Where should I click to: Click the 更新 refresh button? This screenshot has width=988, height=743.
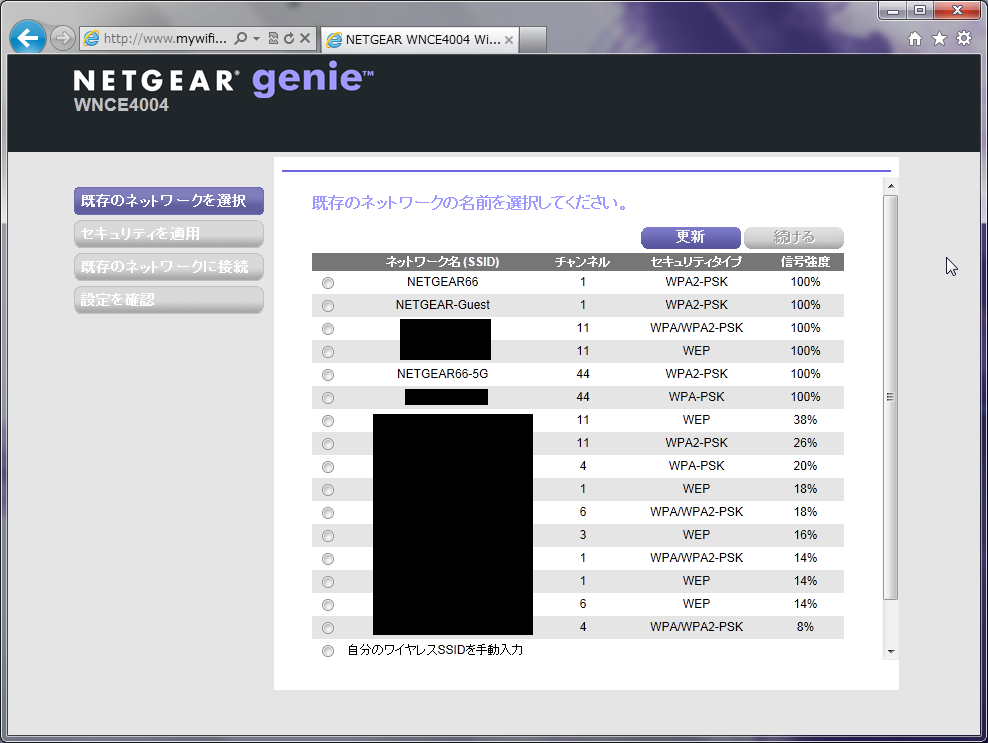tap(690, 237)
